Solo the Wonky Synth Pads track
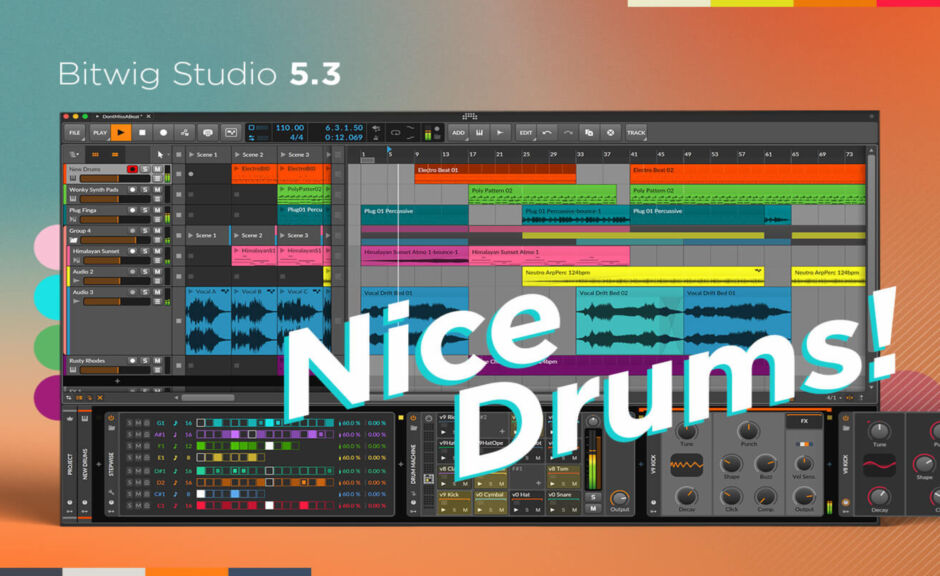Viewport: 940px width, 576px height. [x=143, y=190]
